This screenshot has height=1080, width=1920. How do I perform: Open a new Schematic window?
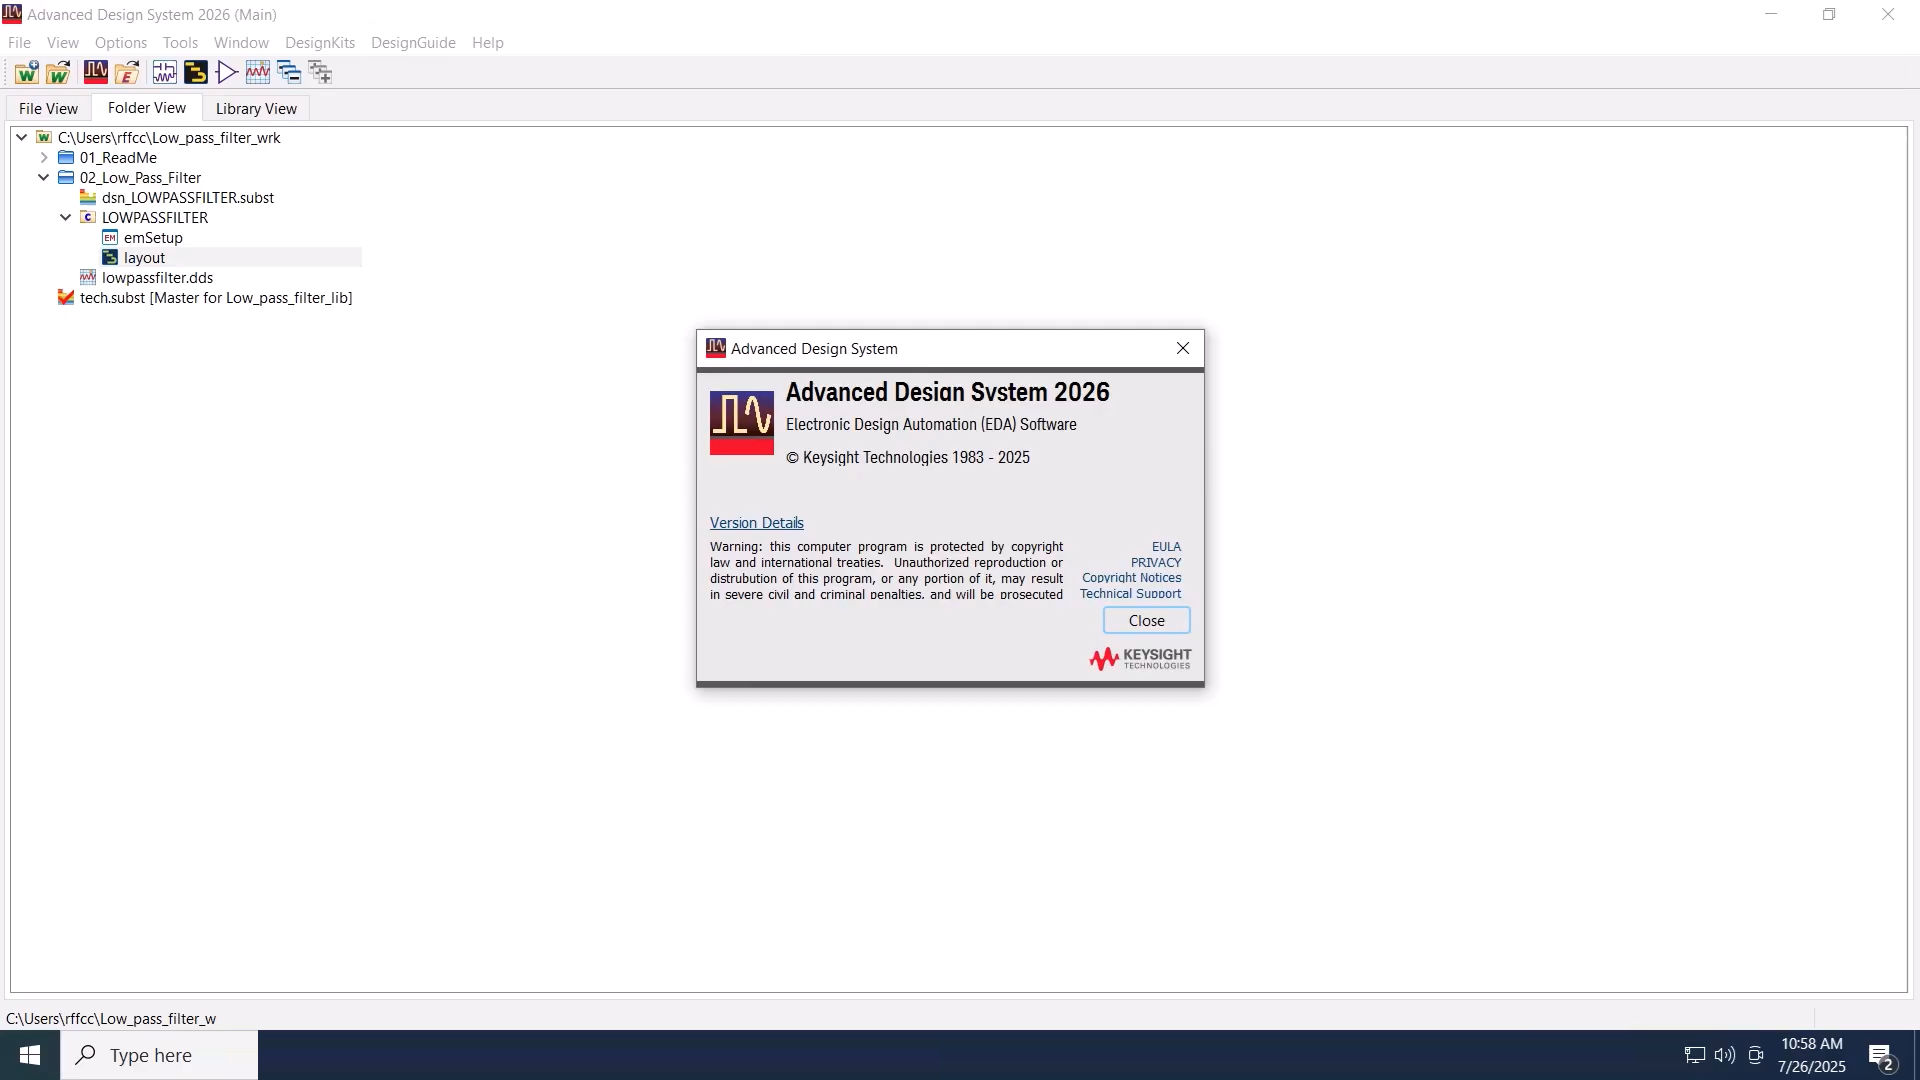pyautogui.click(x=163, y=72)
